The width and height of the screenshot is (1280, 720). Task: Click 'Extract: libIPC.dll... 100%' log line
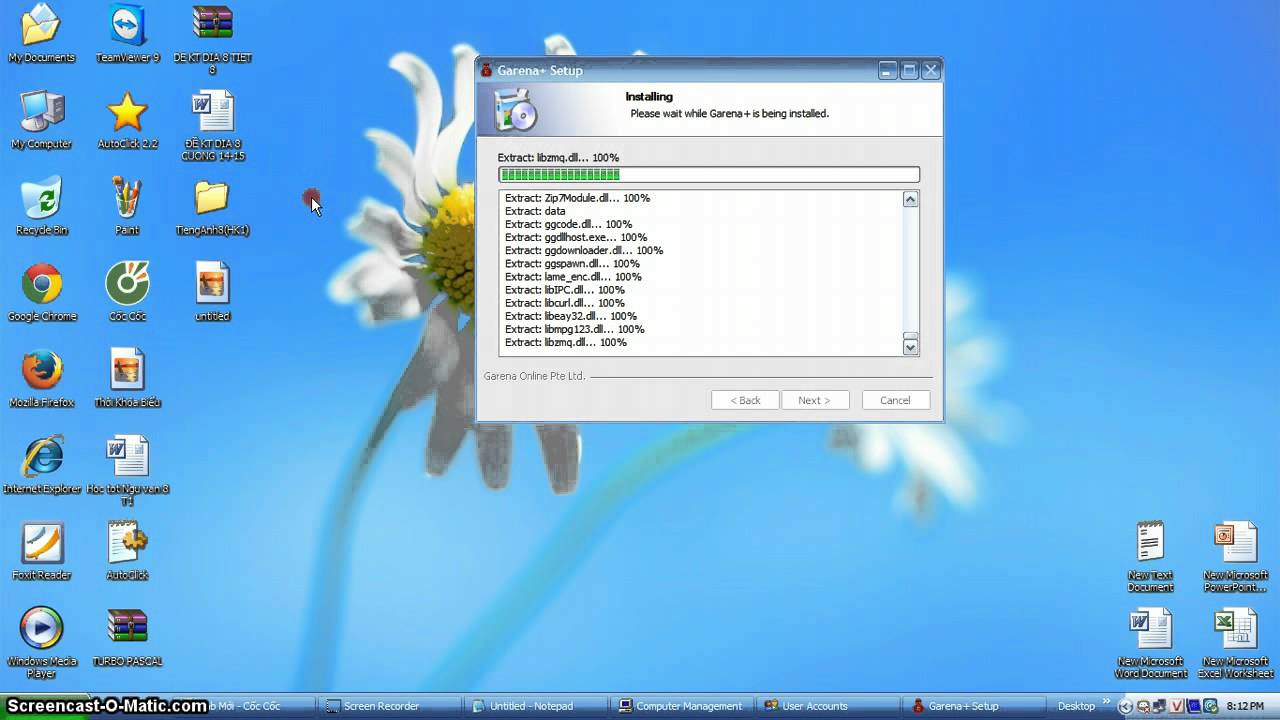click(x=564, y=289)
